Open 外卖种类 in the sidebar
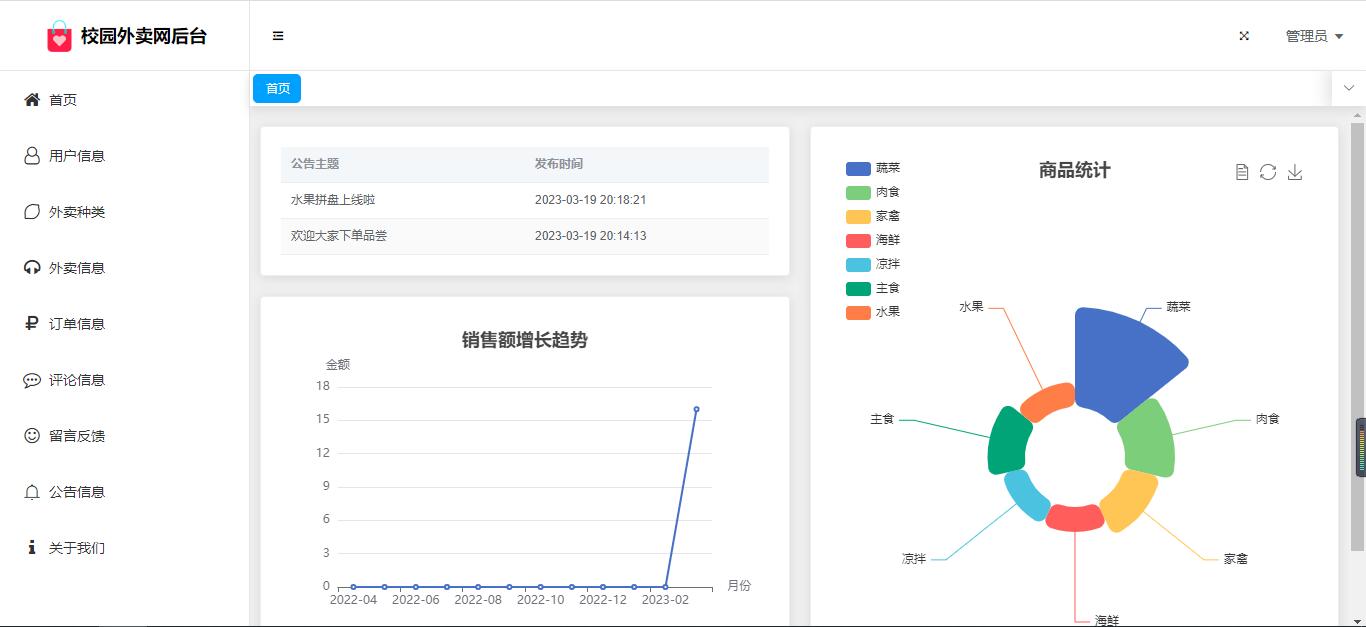The image size is (1366, 627). point(77,212)
